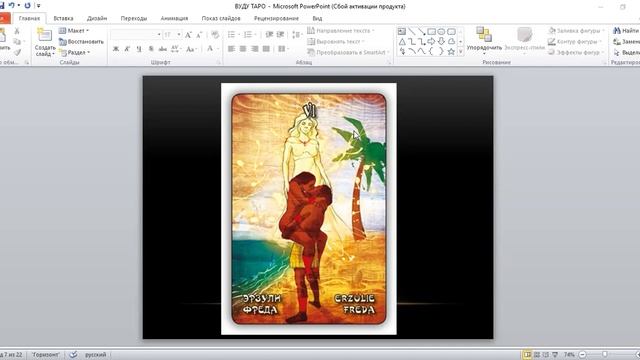The image size is (640, 360).
Task: Click the numbered list icon
Action: point(248,35)
